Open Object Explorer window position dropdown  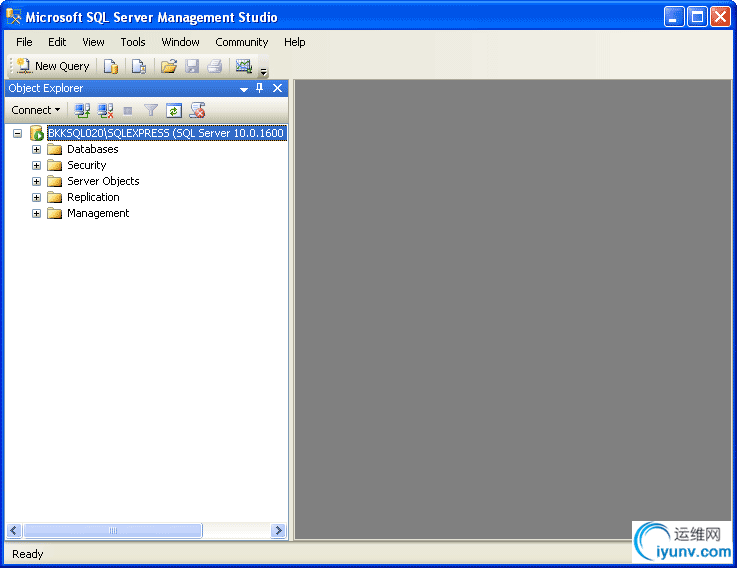point(244,89)
